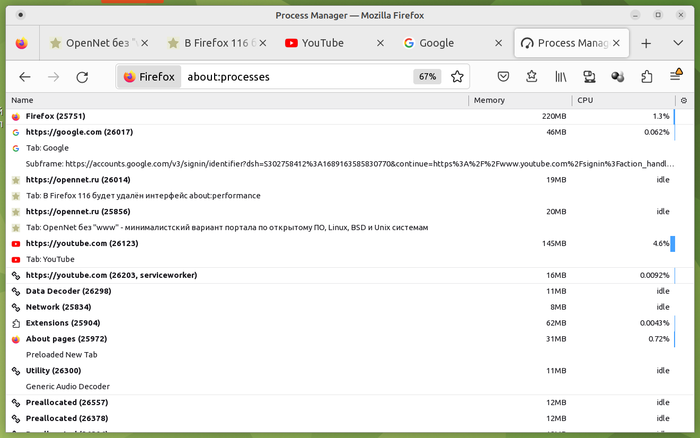Open the Firefox hamburger menu
This screenshot has height=438, width=700.
tap(675, 77)
